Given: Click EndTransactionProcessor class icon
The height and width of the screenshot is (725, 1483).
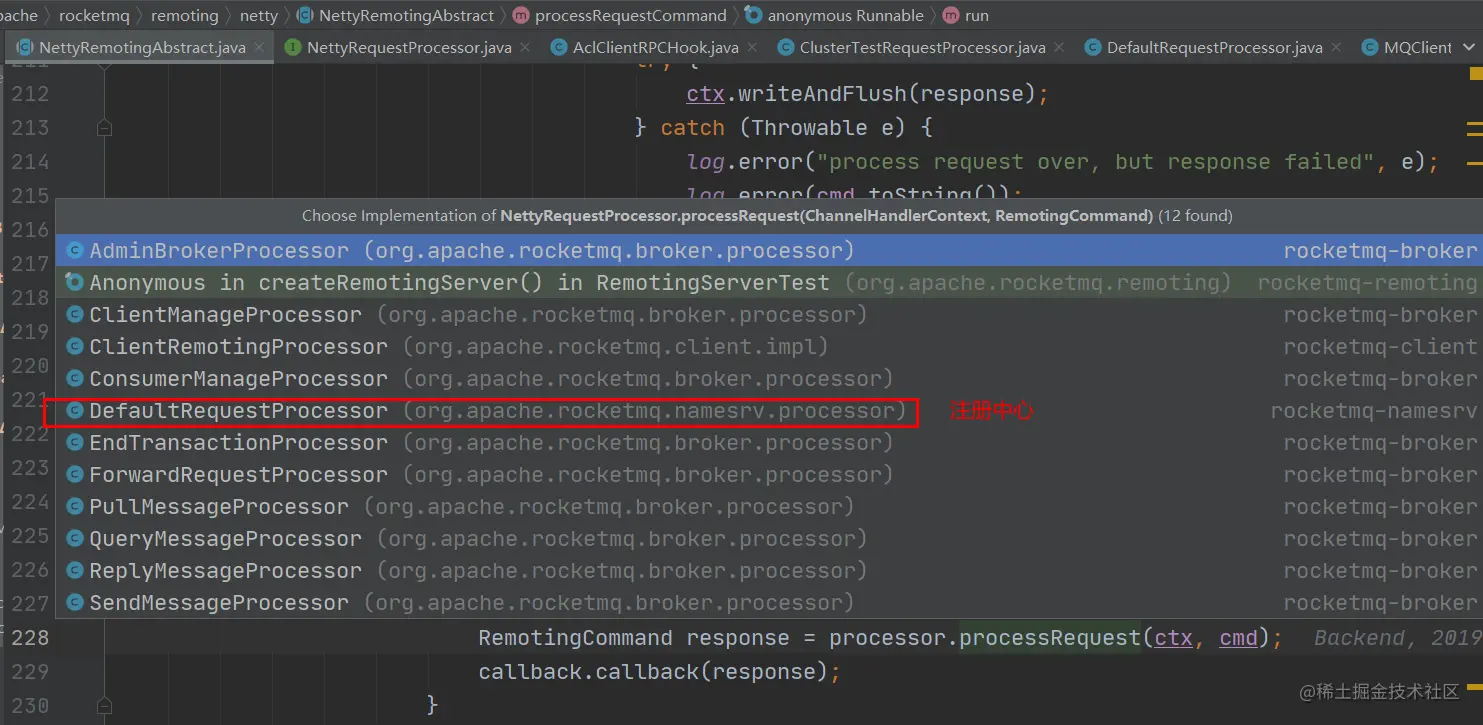Looking at the screenshot, I should (74, 442).
